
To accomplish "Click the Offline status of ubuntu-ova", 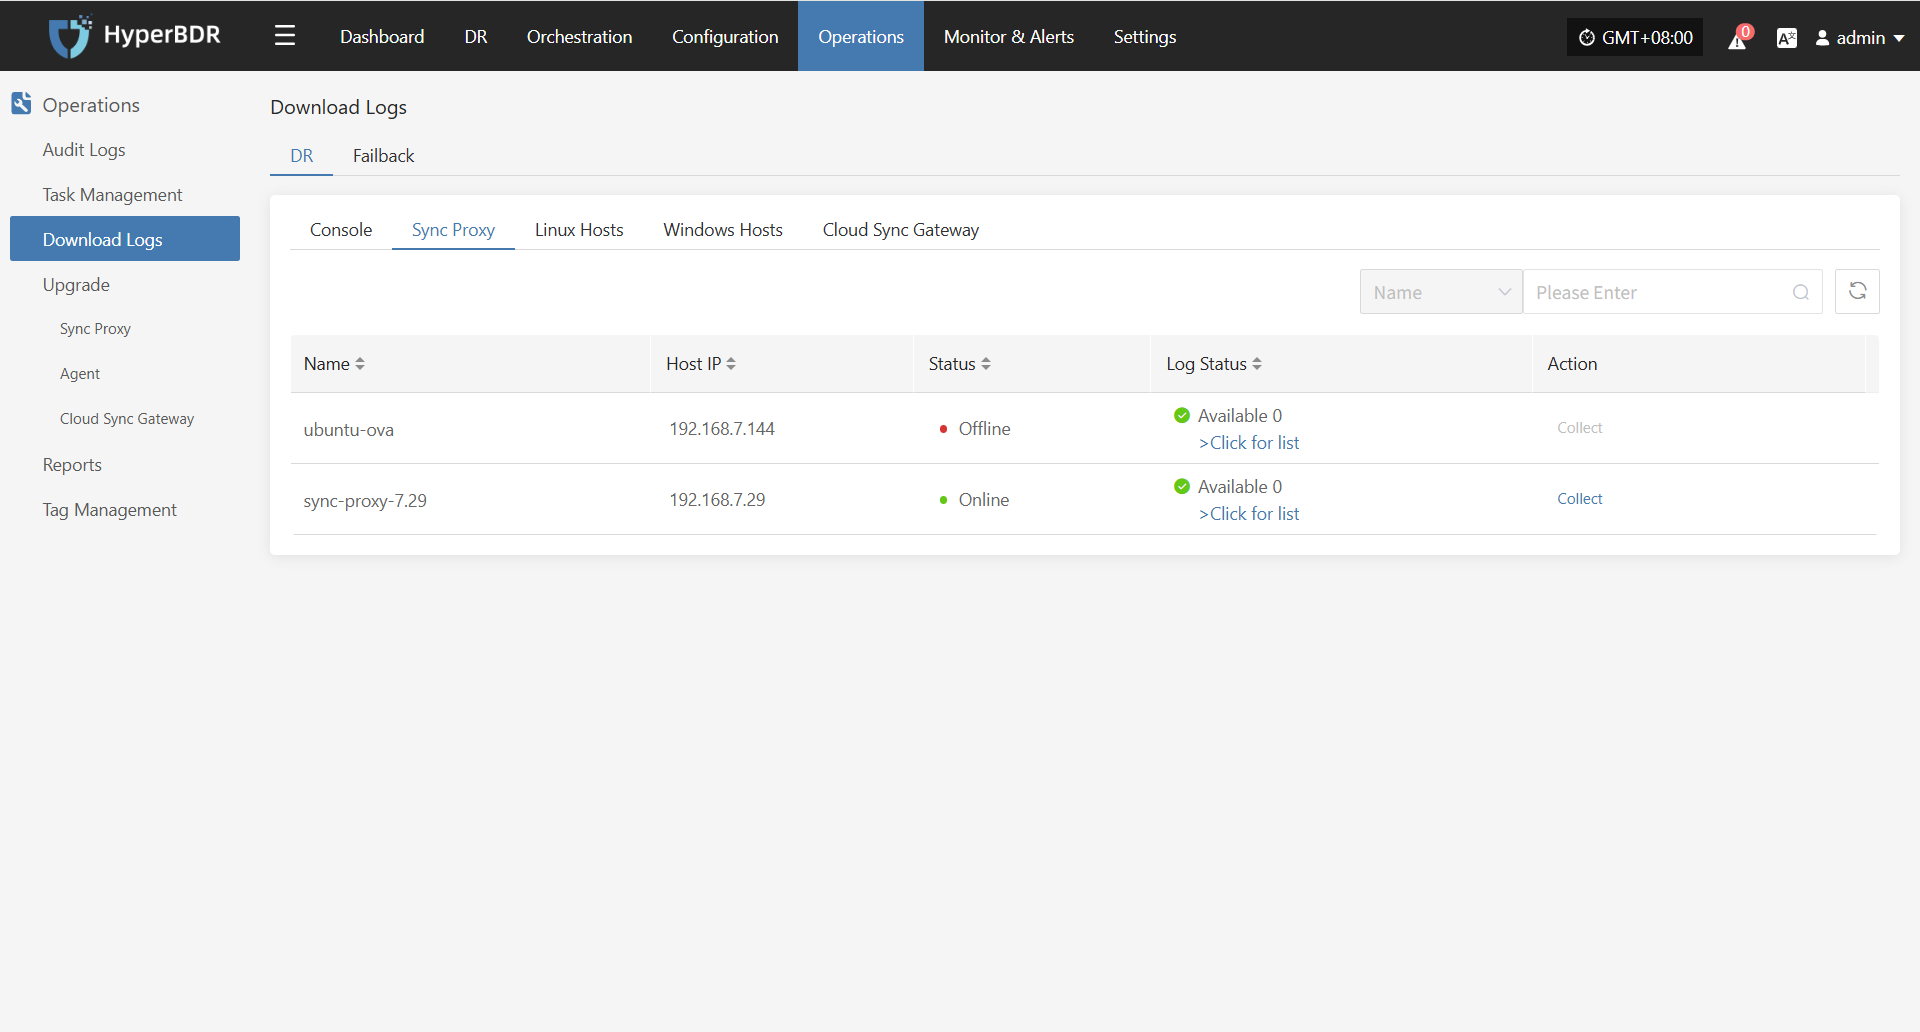I will point(975,429).
